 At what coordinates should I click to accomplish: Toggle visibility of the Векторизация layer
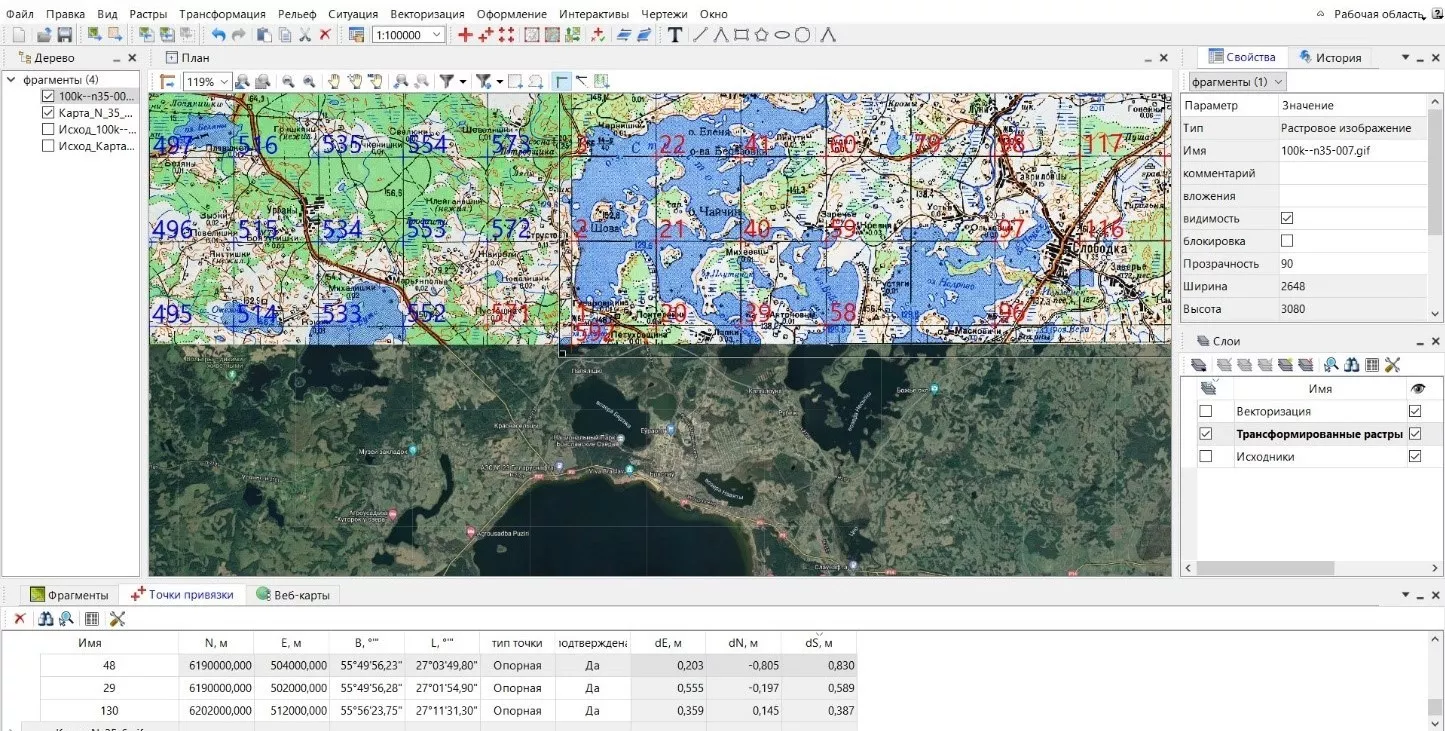coord(1414,411)
